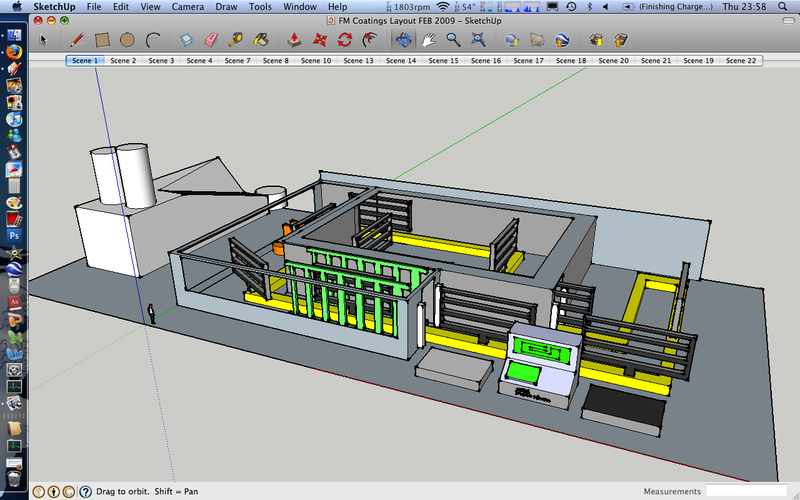Image resolution: width=800 pixels, height=500 pixels.
Task: Activate the Circle drawing tool
Action: click(128, 40)
